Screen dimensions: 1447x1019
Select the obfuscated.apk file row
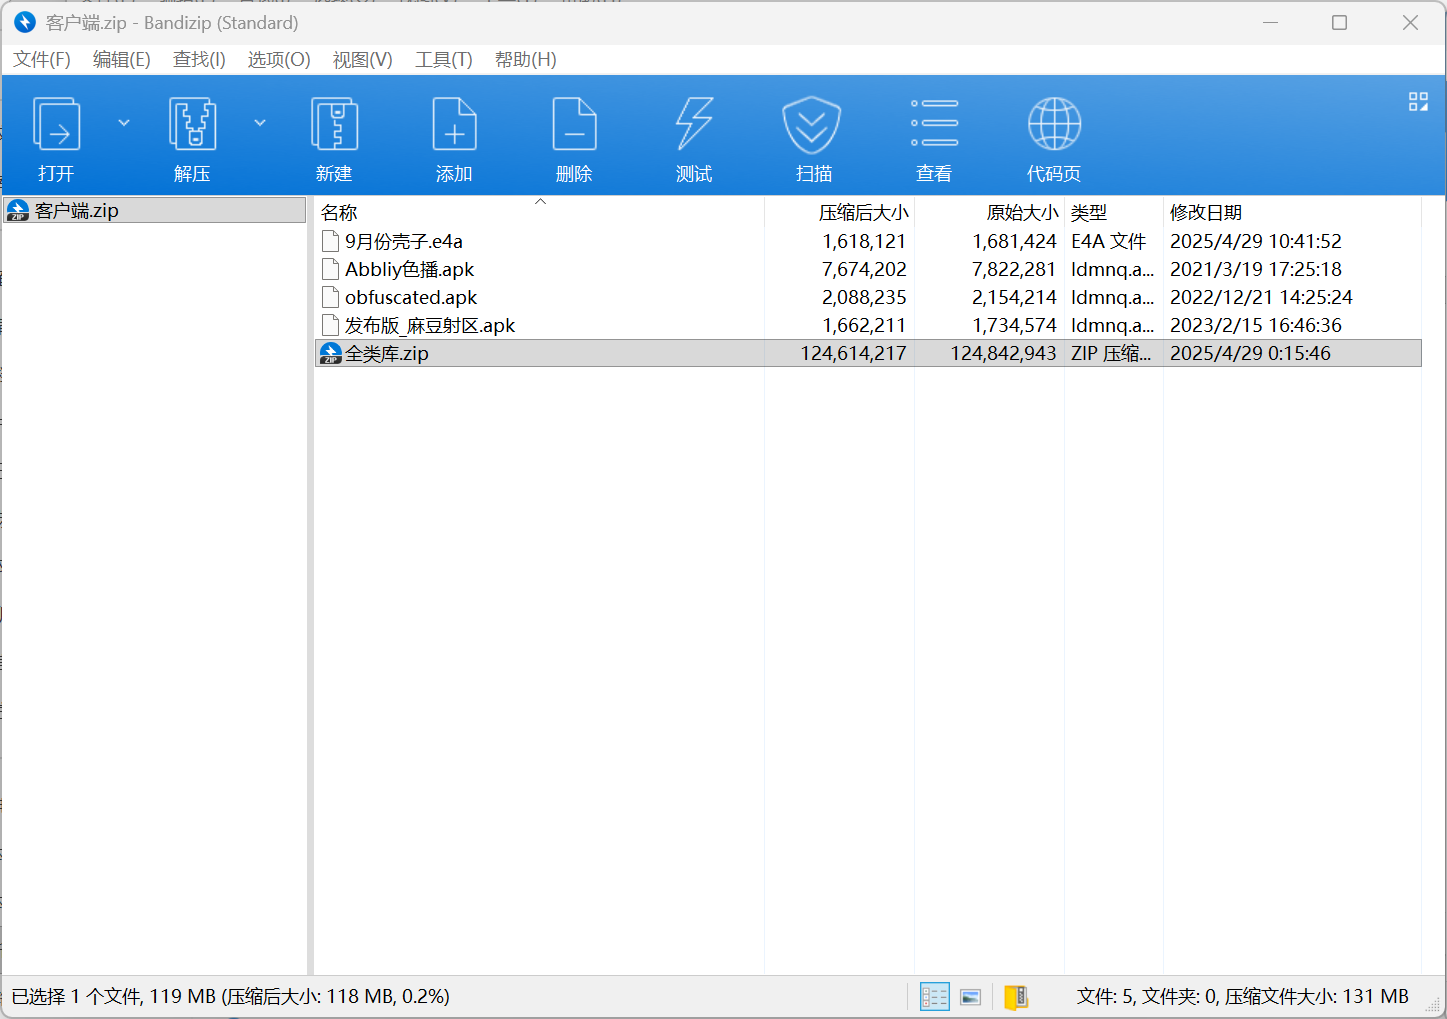pyautogui.click(x=411, y=297)
